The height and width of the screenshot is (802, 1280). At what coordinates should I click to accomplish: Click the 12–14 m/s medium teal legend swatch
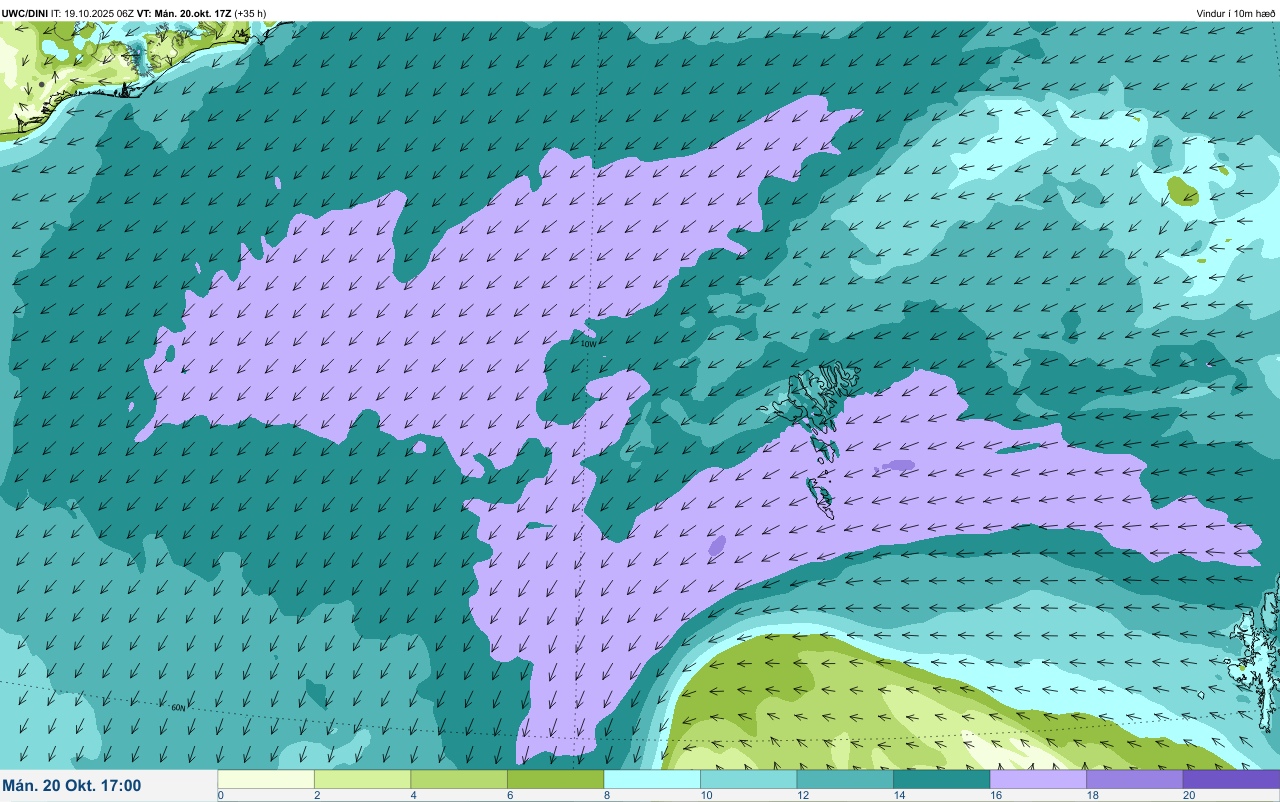click(845, 779)
